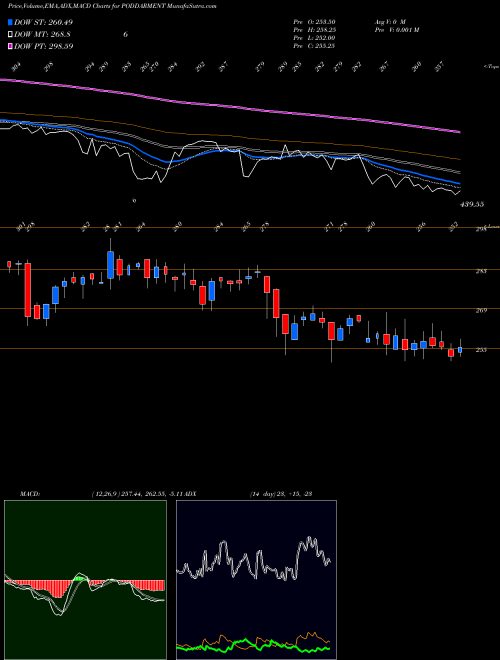Click the blue DOW ST legend swatch
The height and width of the screenshot is (660, 500).
10,22
